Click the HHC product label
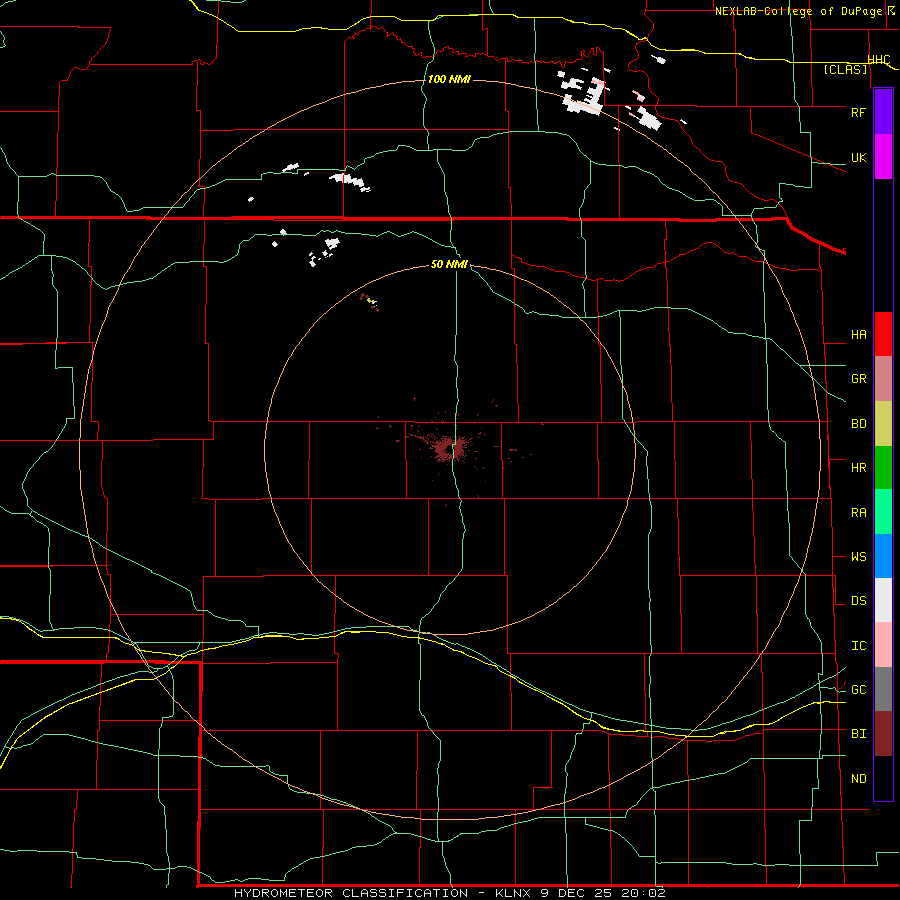Image resolution: width=900 pixels, height=900 pixels. tap(879, 60)
